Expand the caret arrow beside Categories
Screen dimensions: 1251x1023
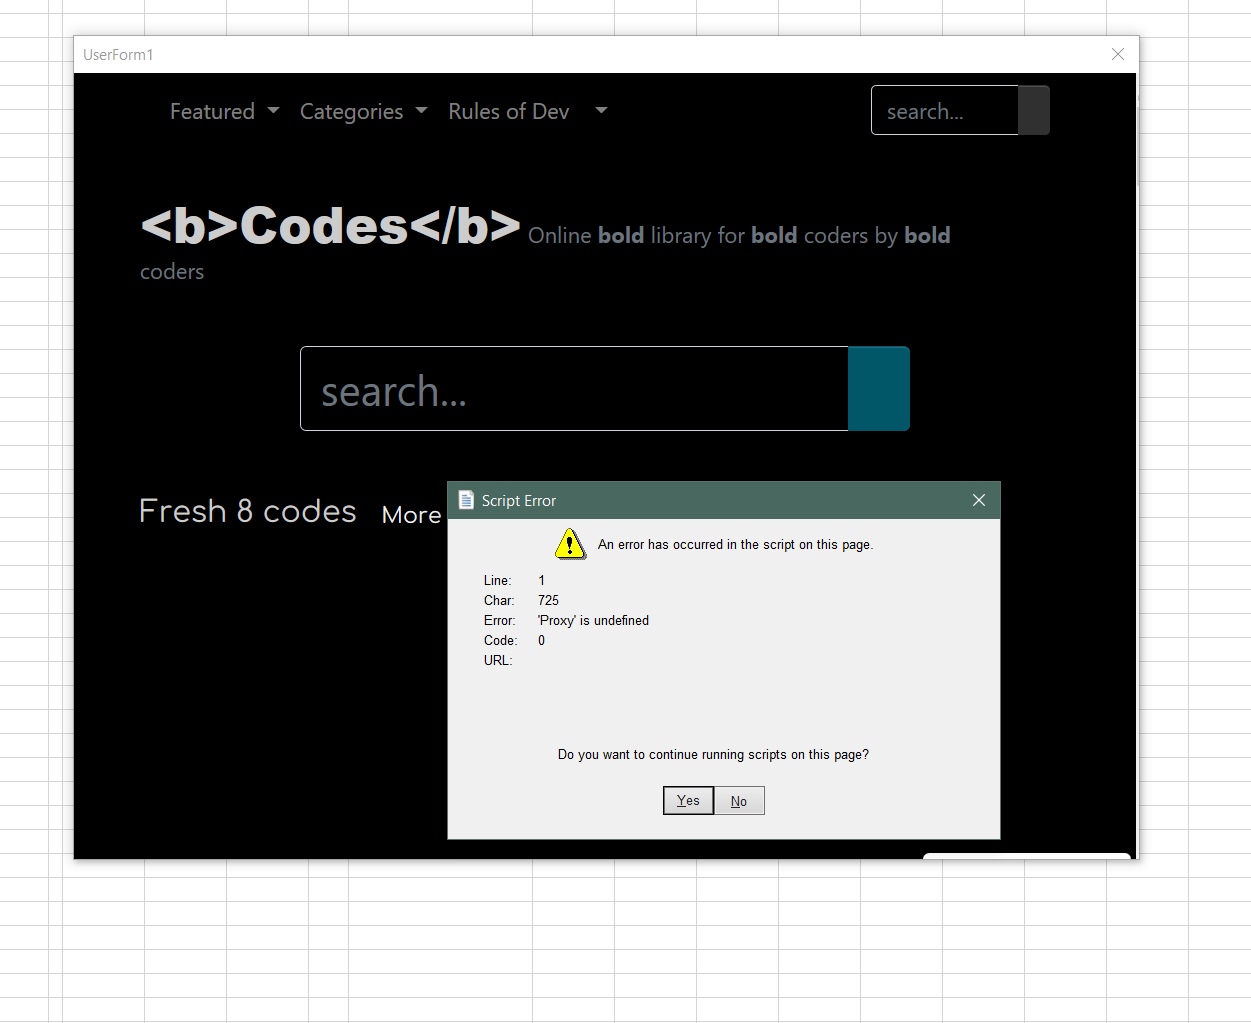[x=421, y=110]
